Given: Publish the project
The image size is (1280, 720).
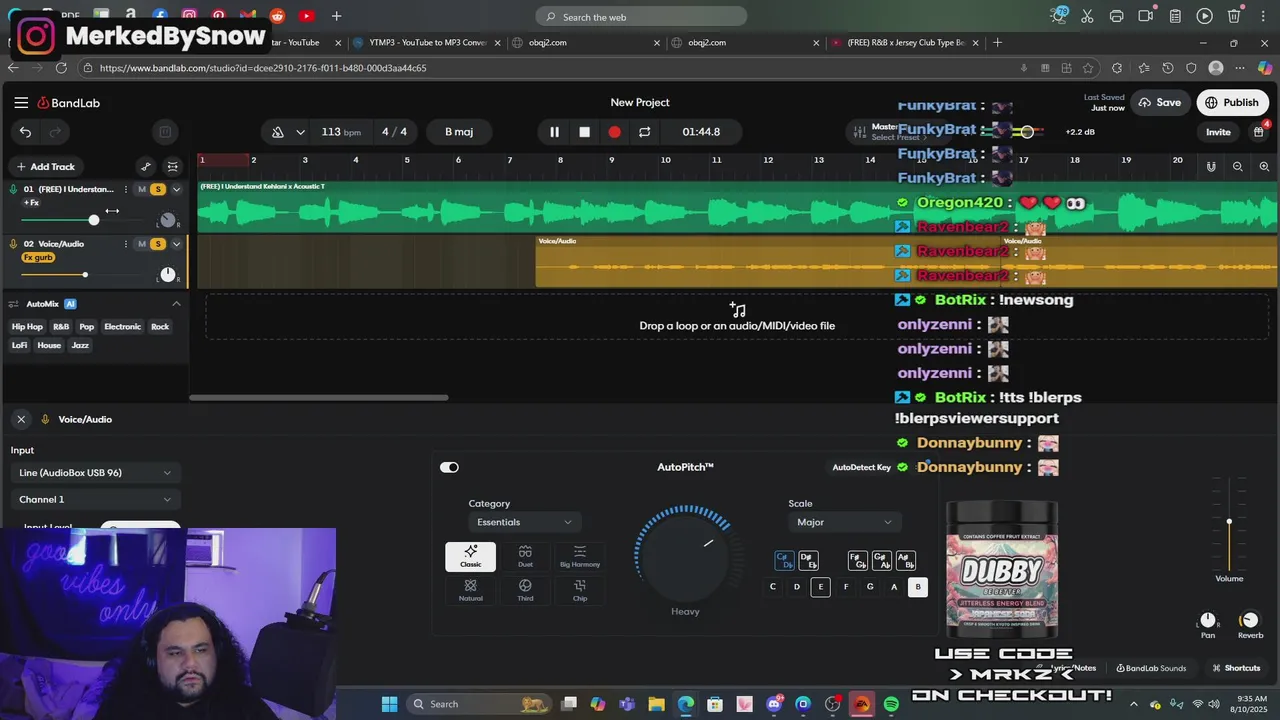Looking at the screenshot, I should pos(1232,102).
